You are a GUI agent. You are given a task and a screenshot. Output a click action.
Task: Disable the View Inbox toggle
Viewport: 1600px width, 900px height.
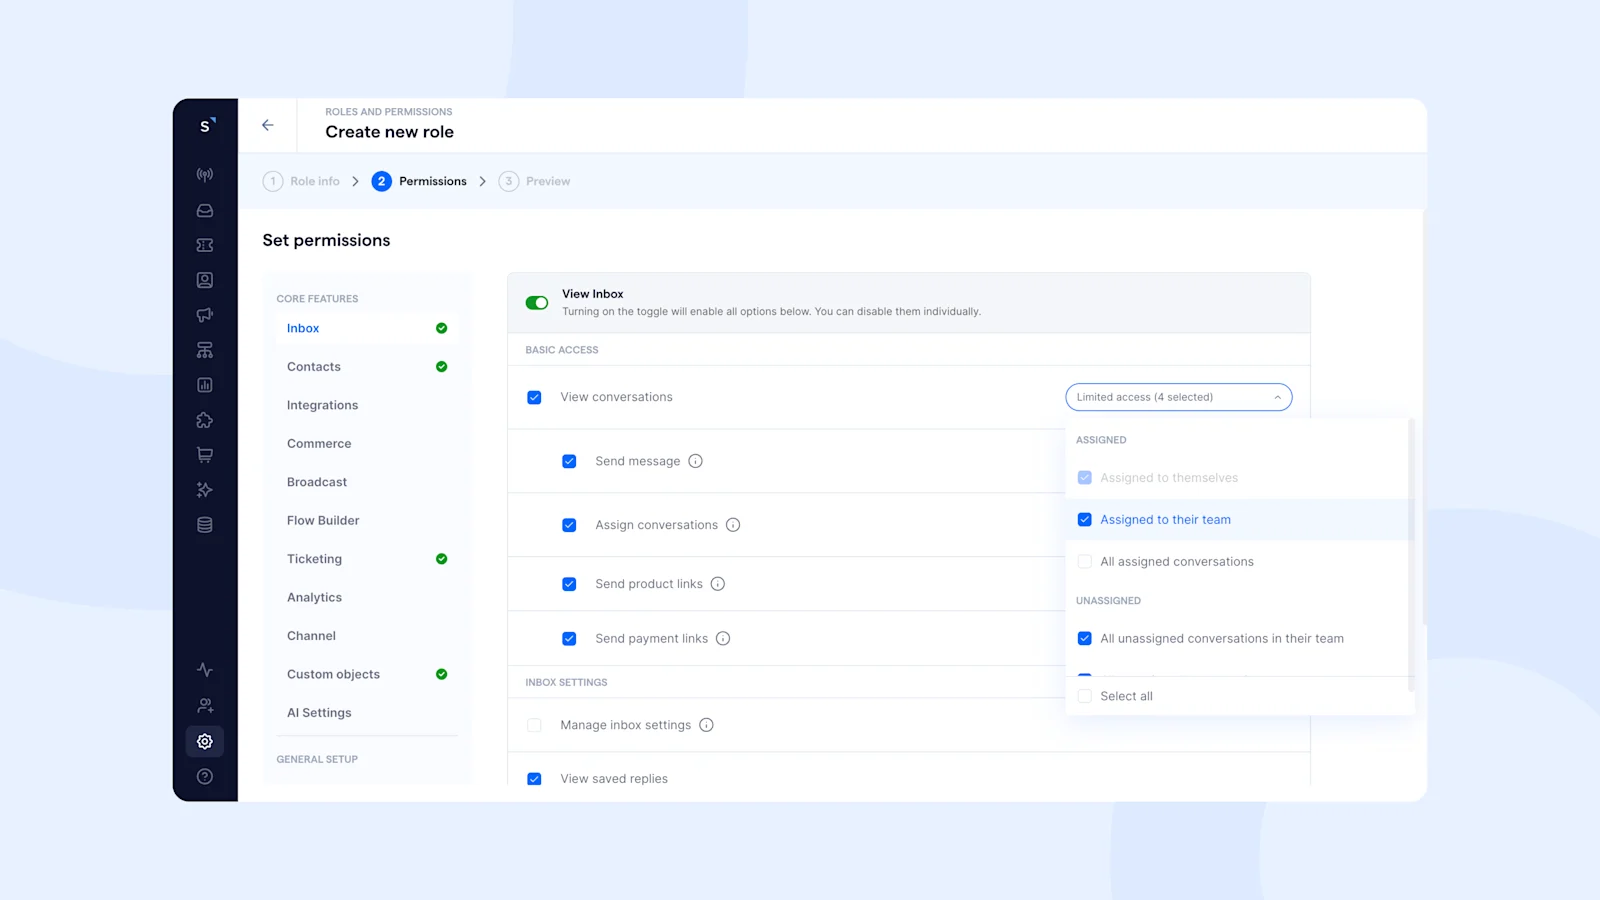pyautogui.click(x=536, y=302)
